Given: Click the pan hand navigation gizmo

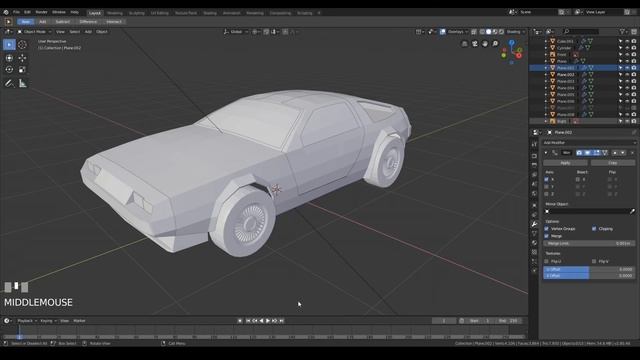Looking at the screenshot, I should (485, 44).
